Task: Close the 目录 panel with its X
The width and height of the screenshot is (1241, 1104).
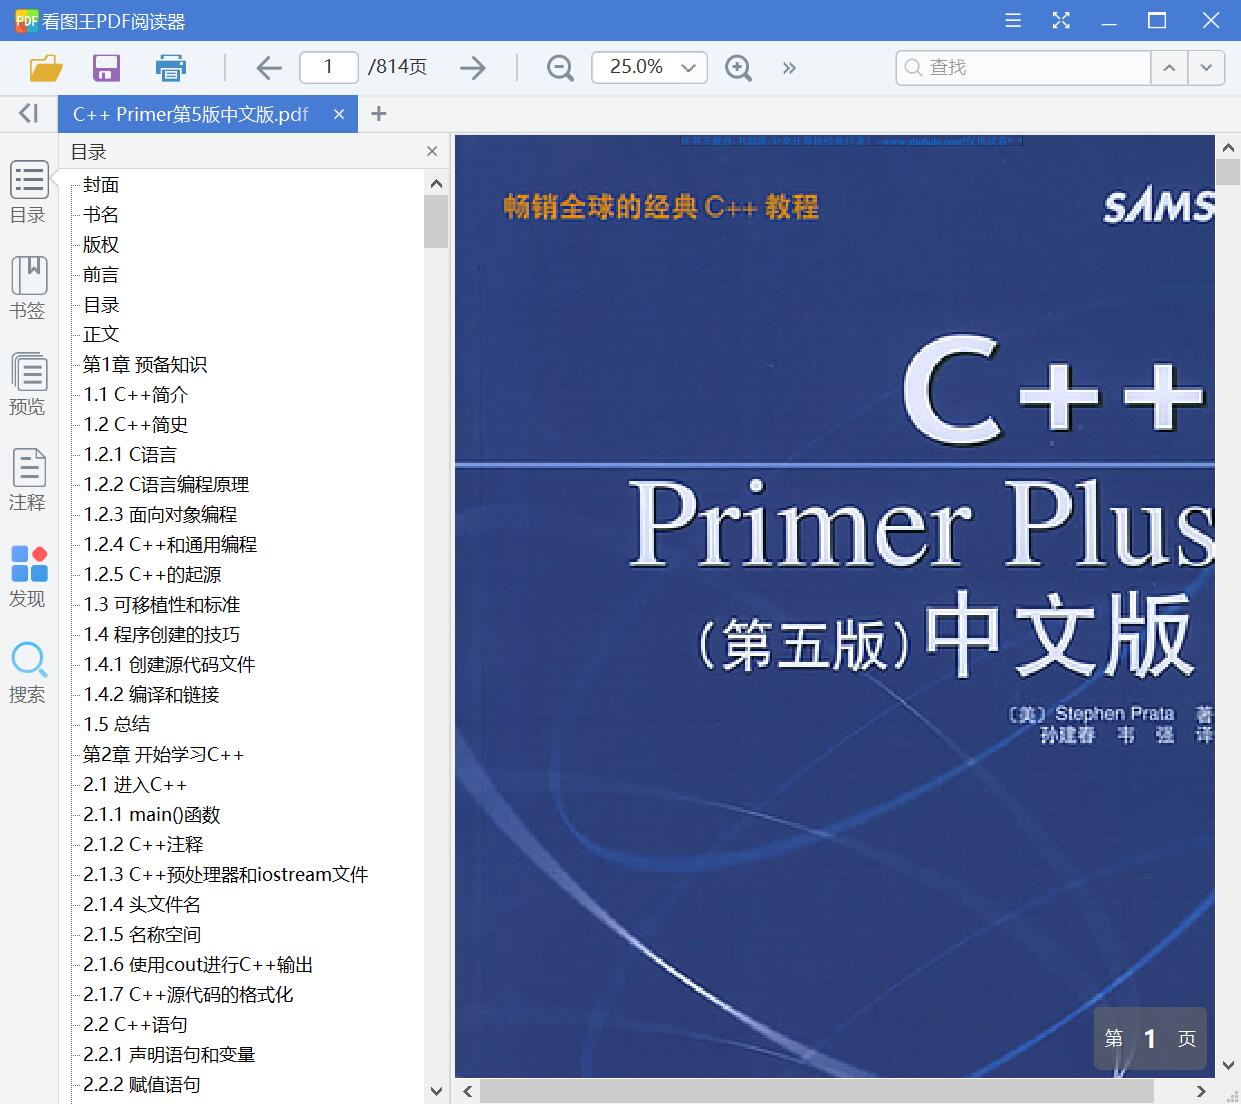Action: point(431,151)
